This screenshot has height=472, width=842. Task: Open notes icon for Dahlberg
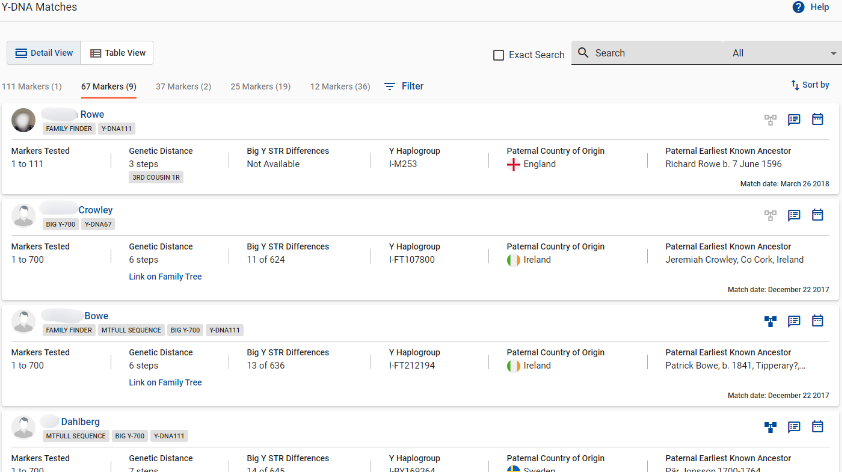(794, 426)
